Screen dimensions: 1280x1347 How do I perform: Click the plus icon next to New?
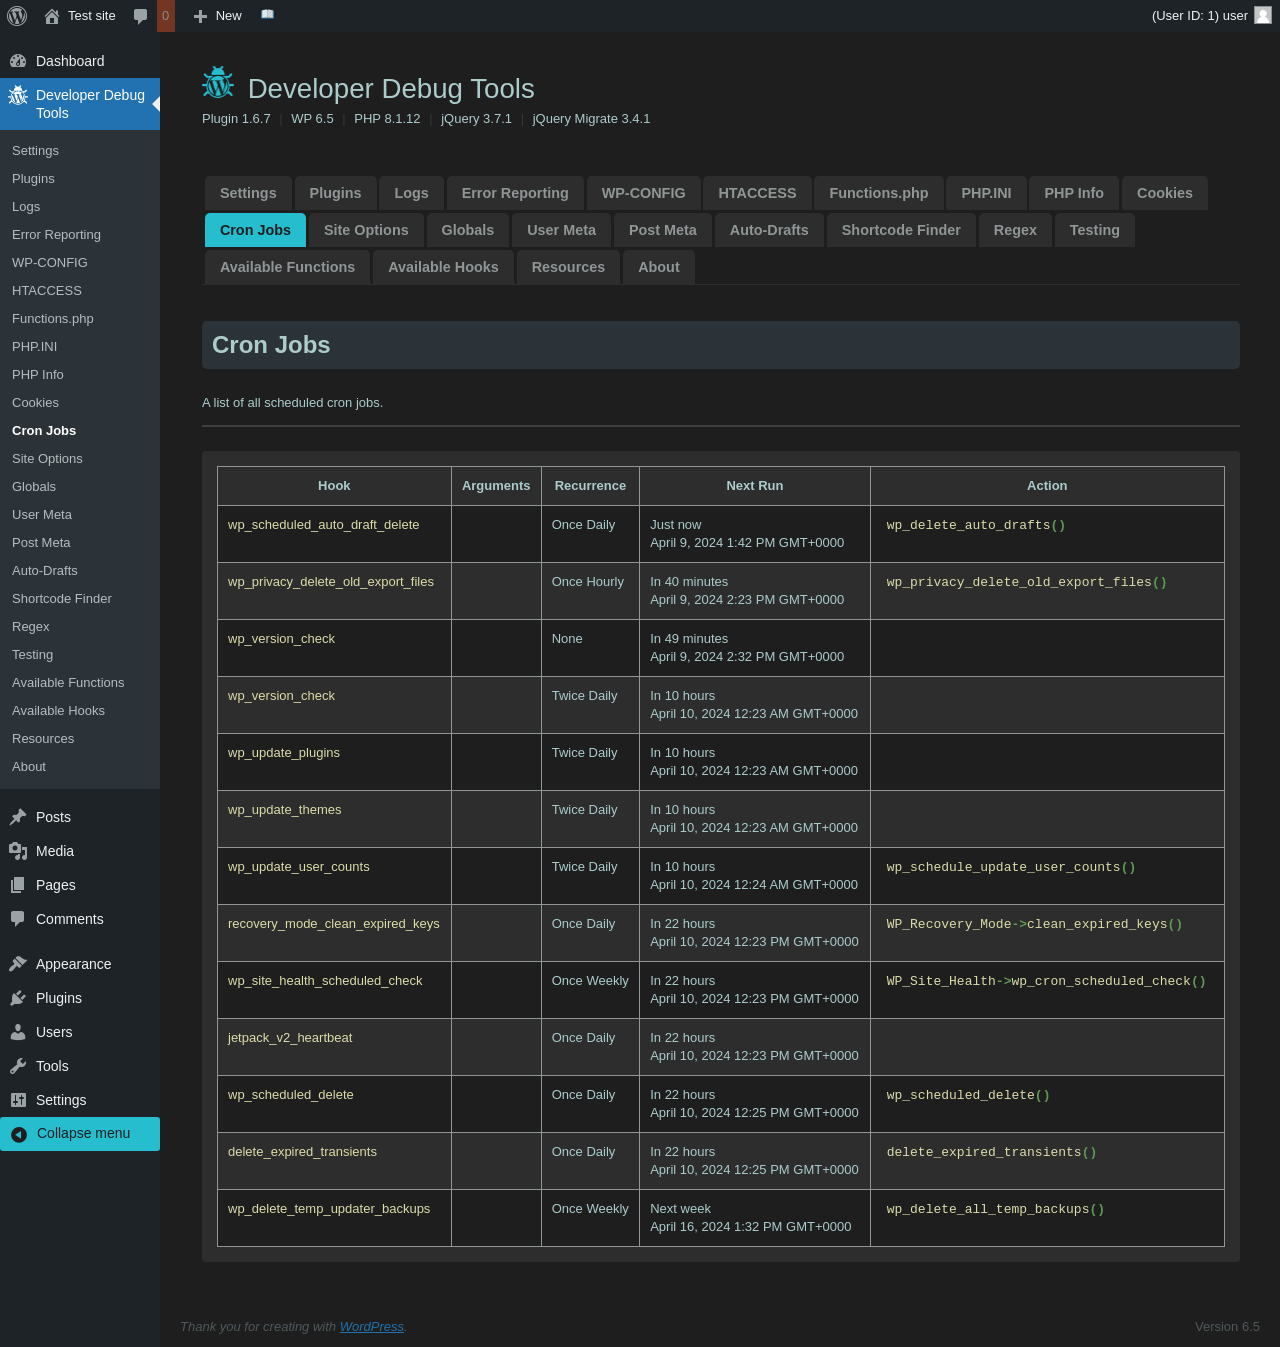click(200, 16)
